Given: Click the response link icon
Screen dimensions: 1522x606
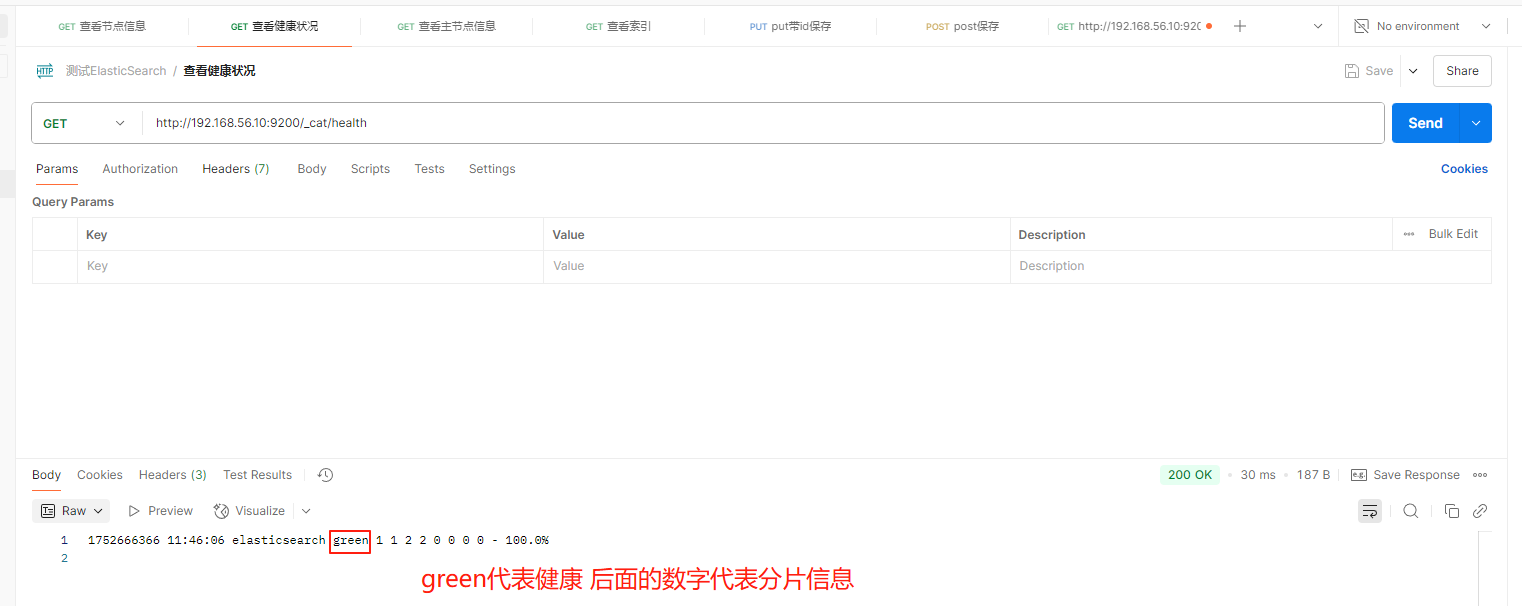Looking at the screenshot, I should coord(1480,511).
